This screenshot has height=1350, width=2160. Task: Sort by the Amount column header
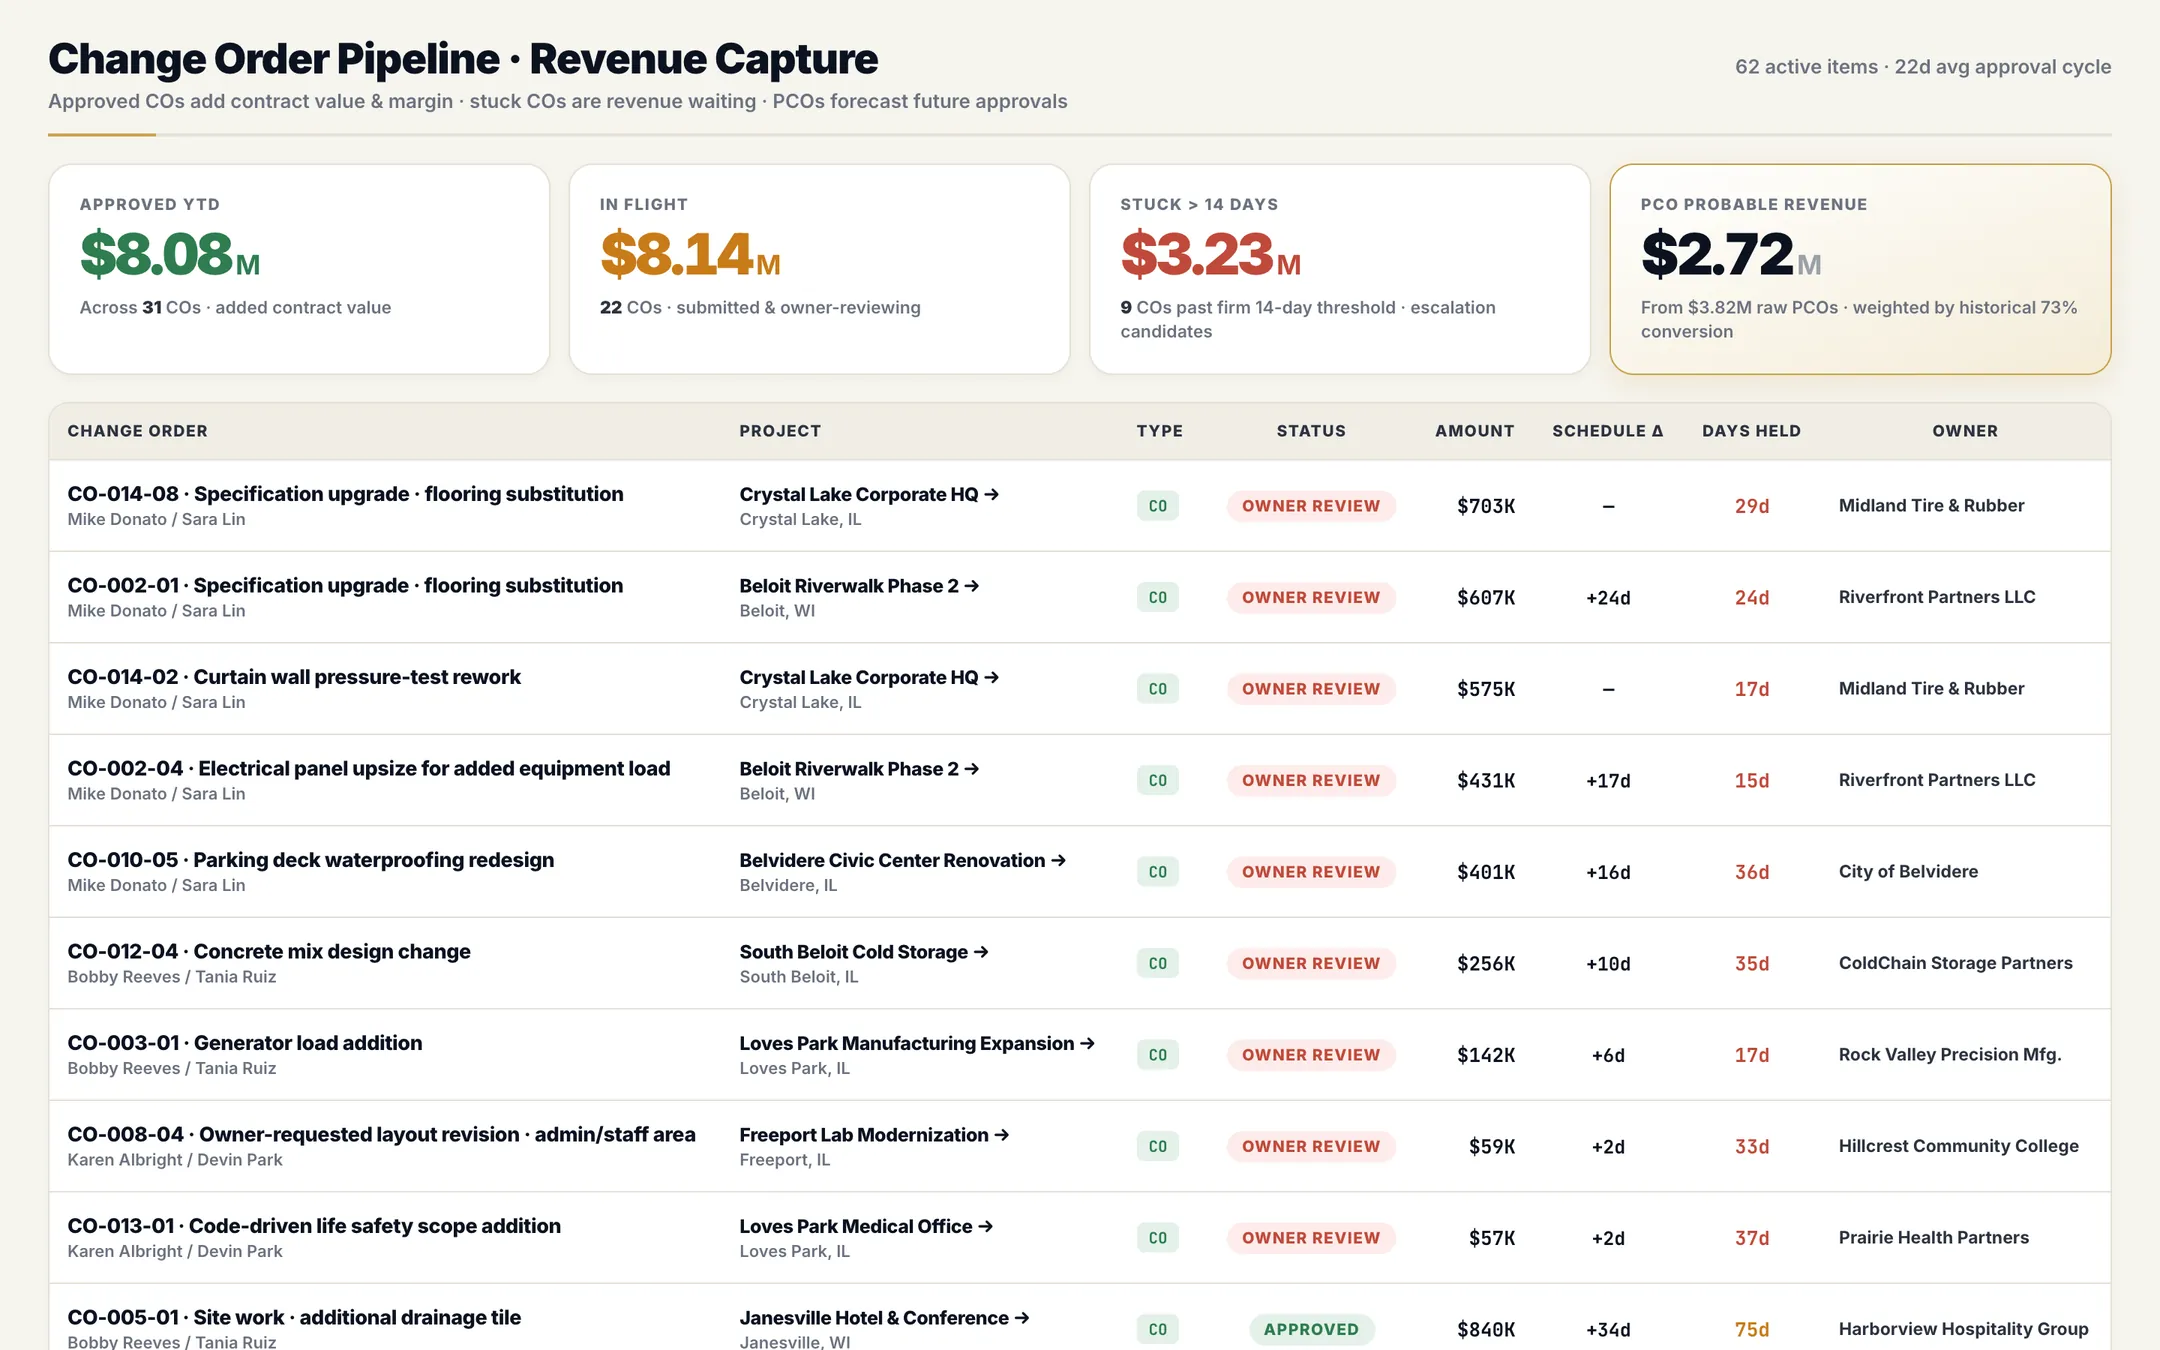tap(1474, 431)
